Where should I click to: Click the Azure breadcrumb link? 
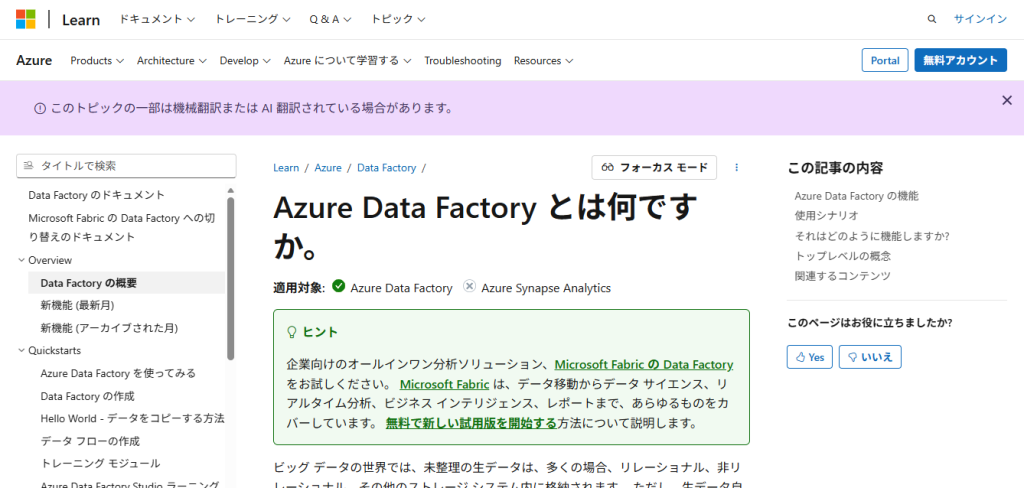pos(328,168)
